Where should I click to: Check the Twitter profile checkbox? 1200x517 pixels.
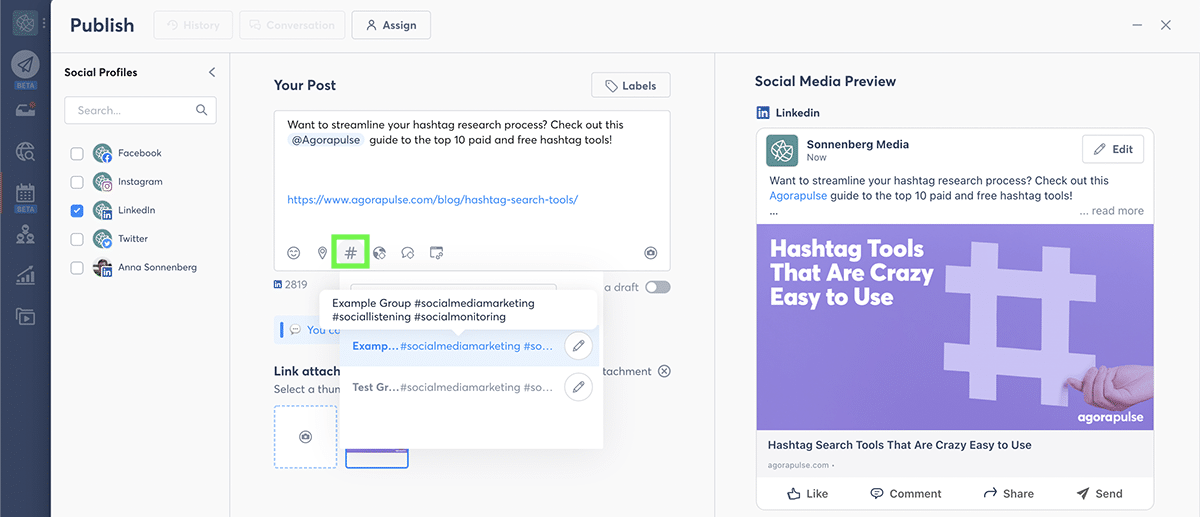click(77, 239)
